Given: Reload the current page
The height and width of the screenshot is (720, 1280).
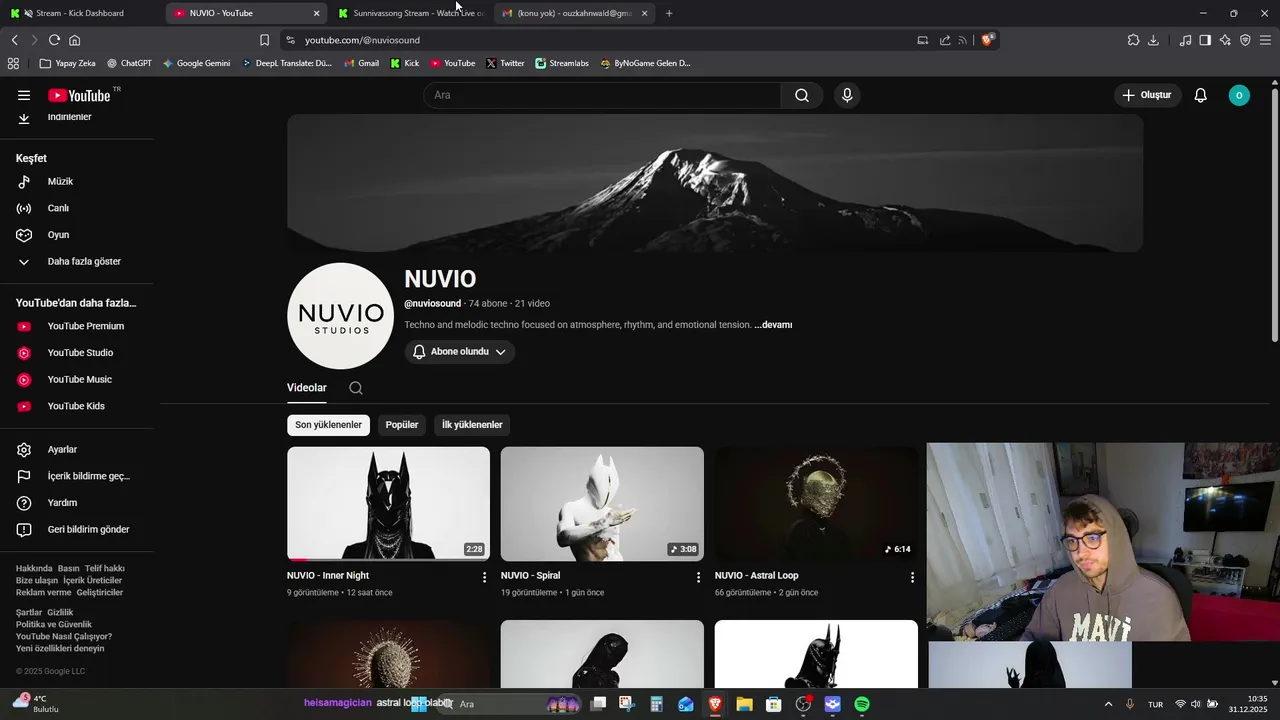Looking at the screenshot, I should tap(54, 40).
